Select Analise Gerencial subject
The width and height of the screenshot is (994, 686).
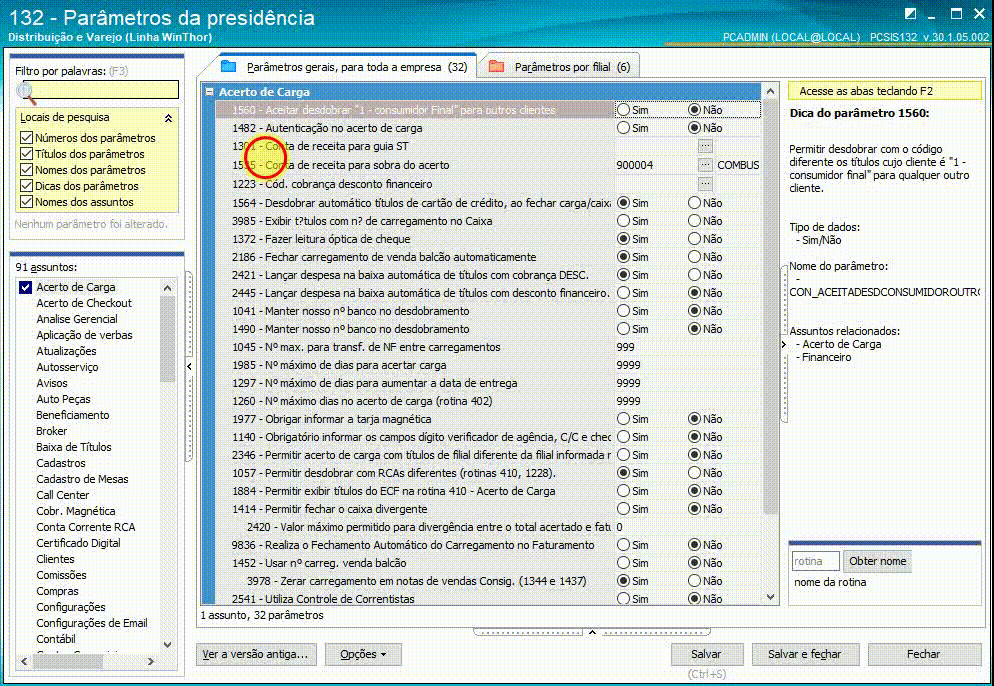point(77,319)
